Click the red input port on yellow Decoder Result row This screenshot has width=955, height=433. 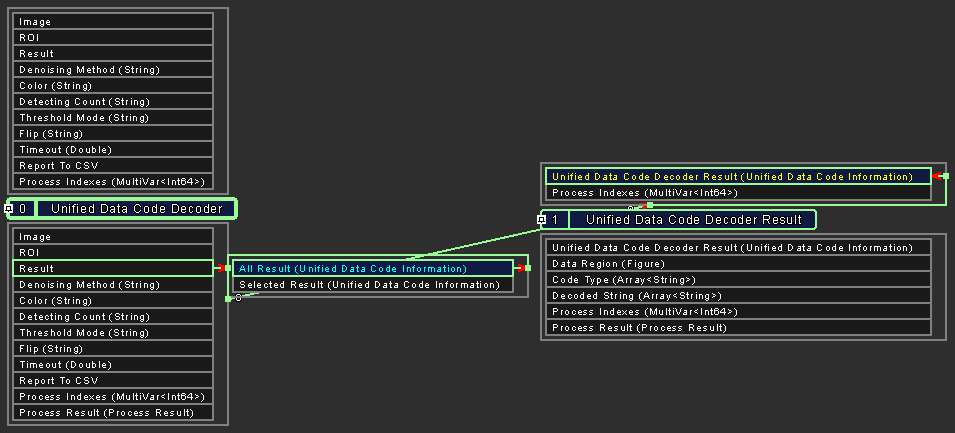point(937,176)
